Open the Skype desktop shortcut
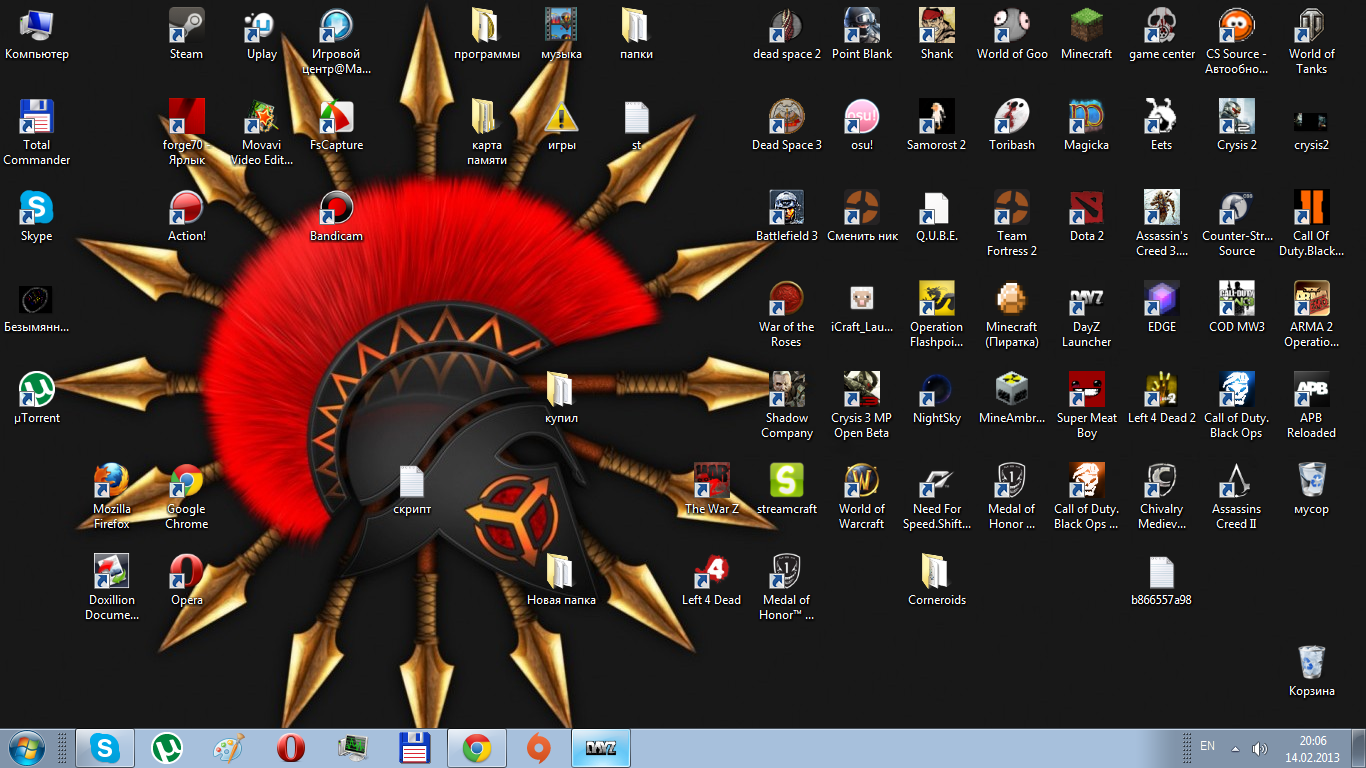The width and height of the screenshot is (1366, 768). tap(37, 217)
